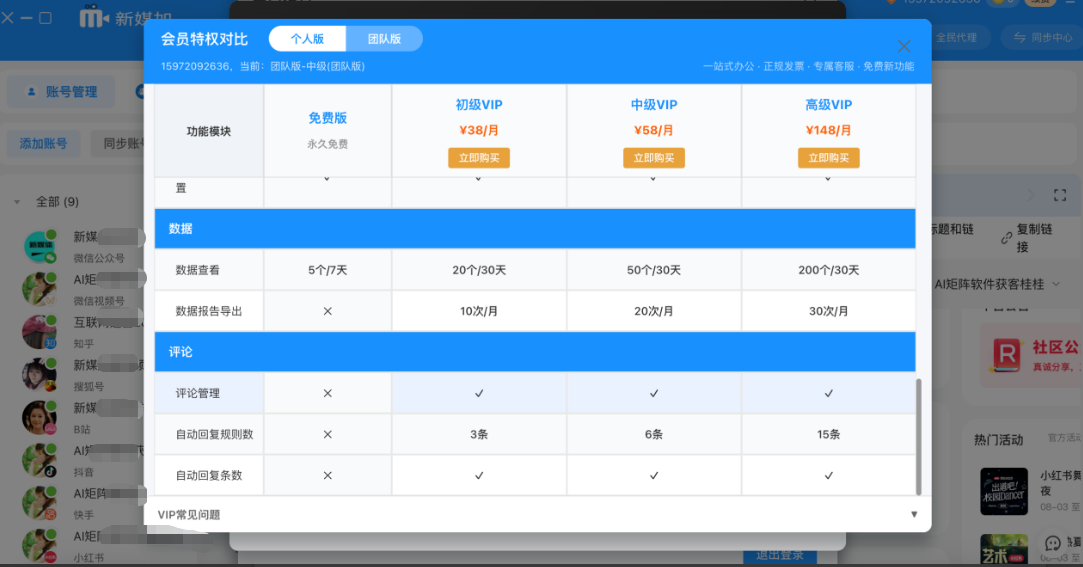Select the 微信视频号 account avatar
Screen dimensions: 1083x567
pos(39,289)
